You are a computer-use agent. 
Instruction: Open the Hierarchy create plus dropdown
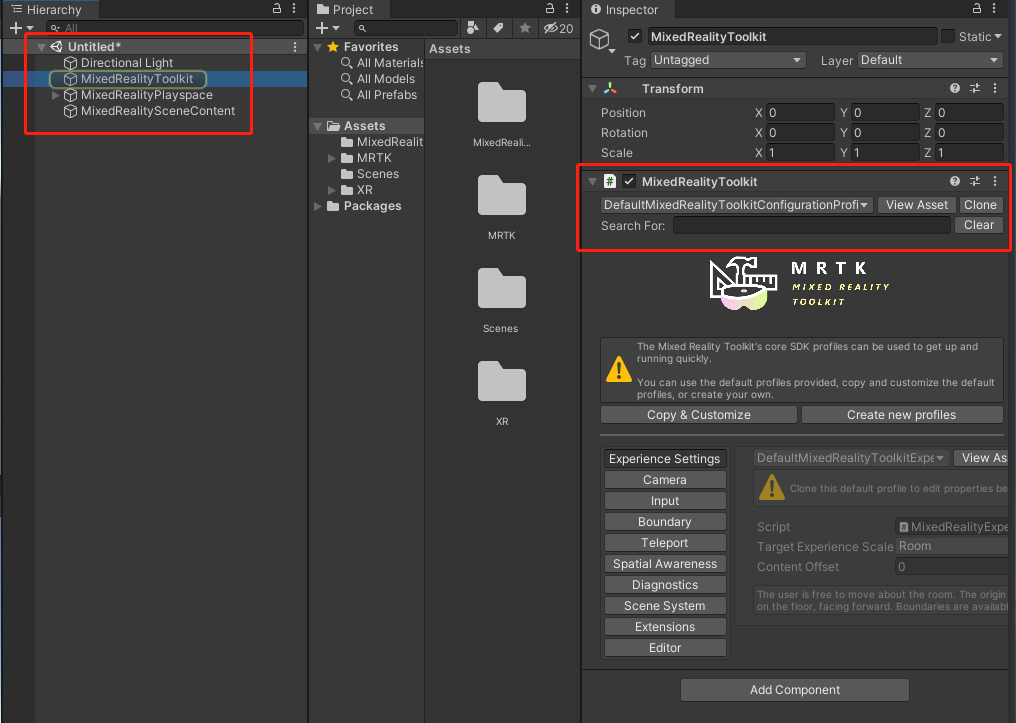(x=21, y=28)
